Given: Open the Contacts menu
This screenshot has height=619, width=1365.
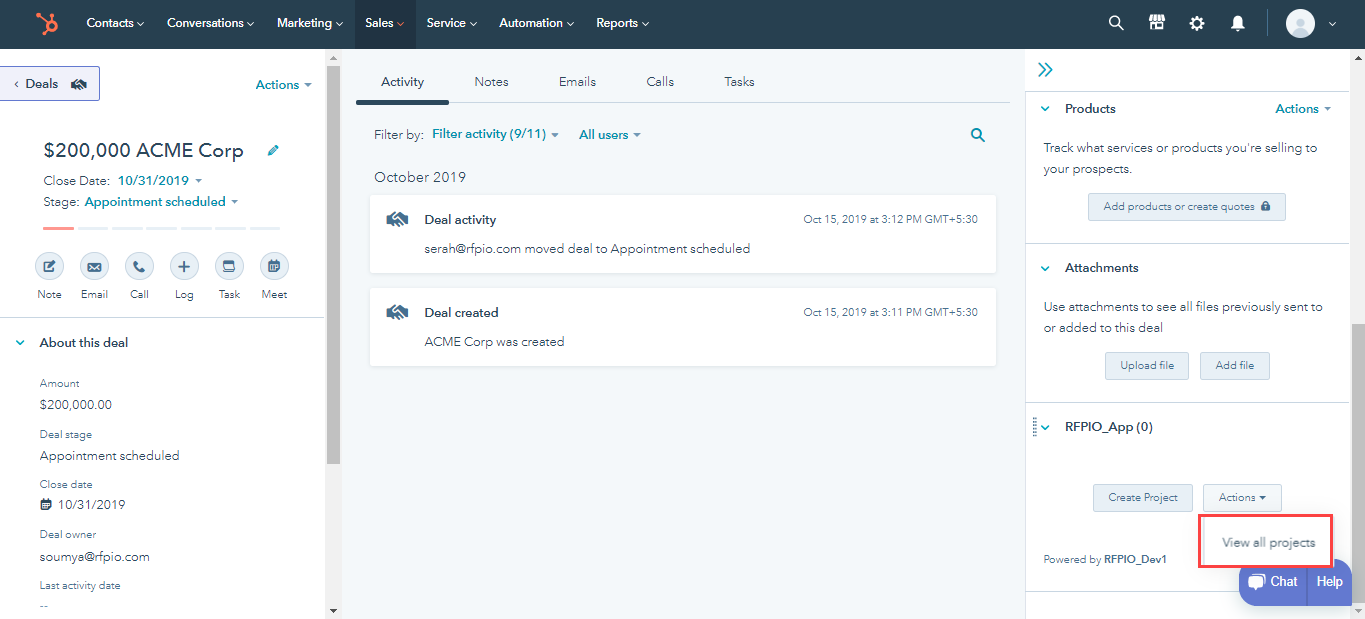Looking at the screenshot, I should pos(115,23).
